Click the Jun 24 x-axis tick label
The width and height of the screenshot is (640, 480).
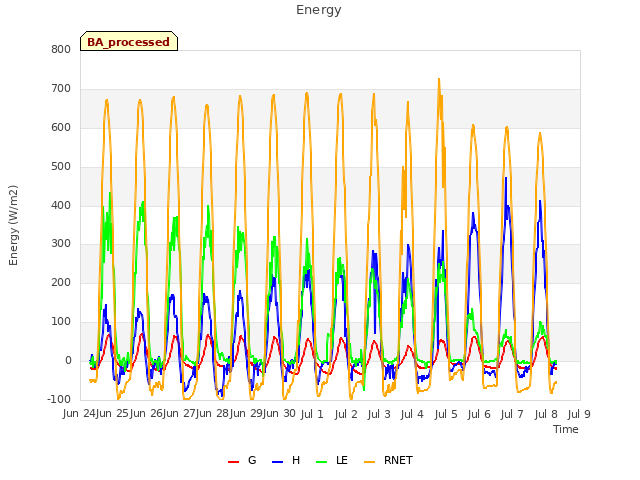[x=79, y=414]
